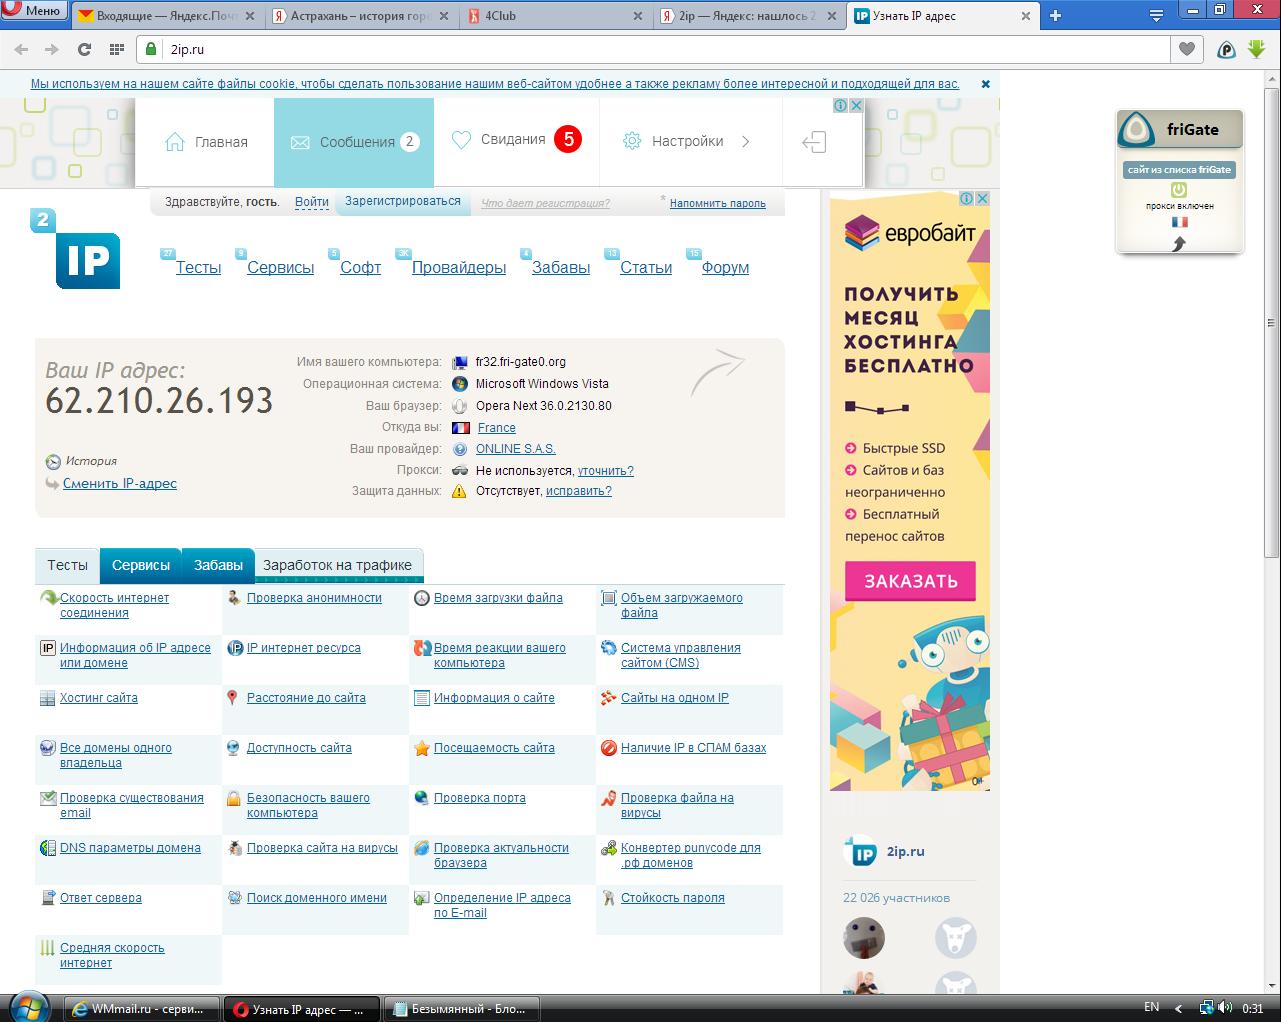Select the Забавы tab above service list
The image size is (1281, 1022).
coord(218,565)
